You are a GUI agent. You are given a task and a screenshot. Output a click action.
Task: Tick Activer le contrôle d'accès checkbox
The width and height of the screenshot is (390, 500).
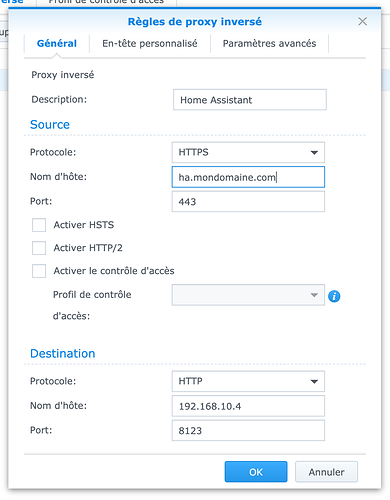pos(39,271)
